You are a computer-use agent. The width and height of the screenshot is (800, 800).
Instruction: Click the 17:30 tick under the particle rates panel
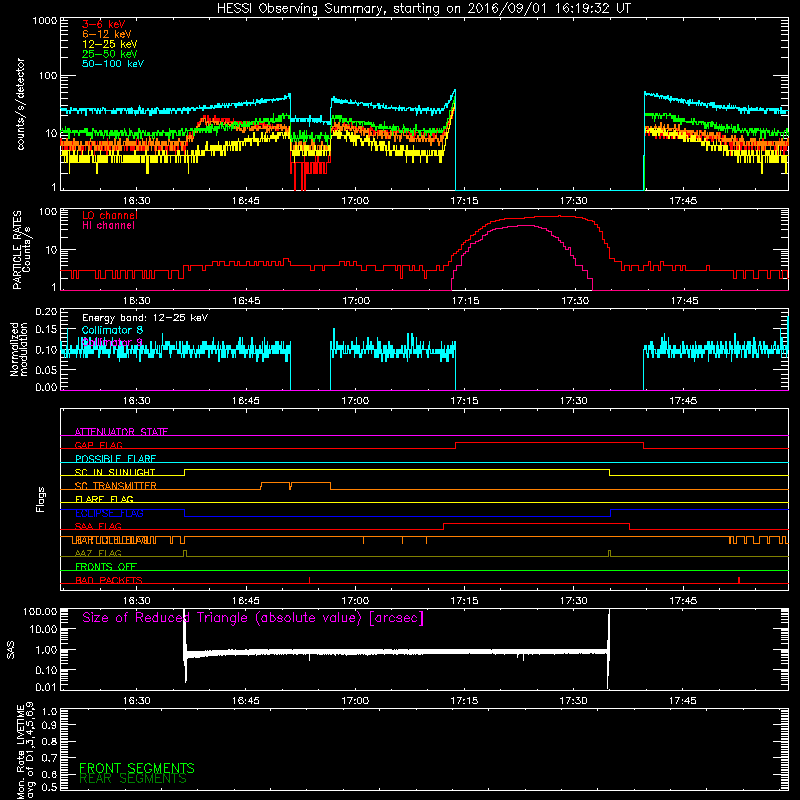575,301
